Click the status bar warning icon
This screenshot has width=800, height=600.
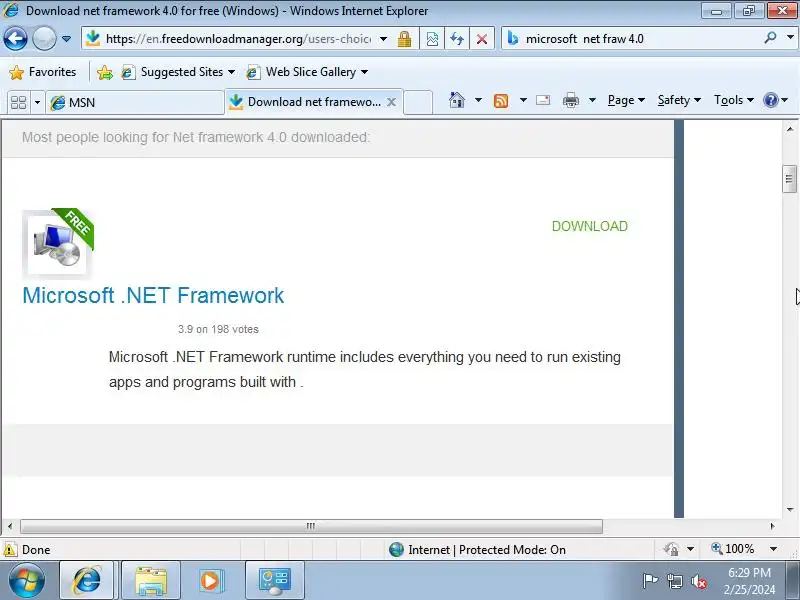point(10,549)
